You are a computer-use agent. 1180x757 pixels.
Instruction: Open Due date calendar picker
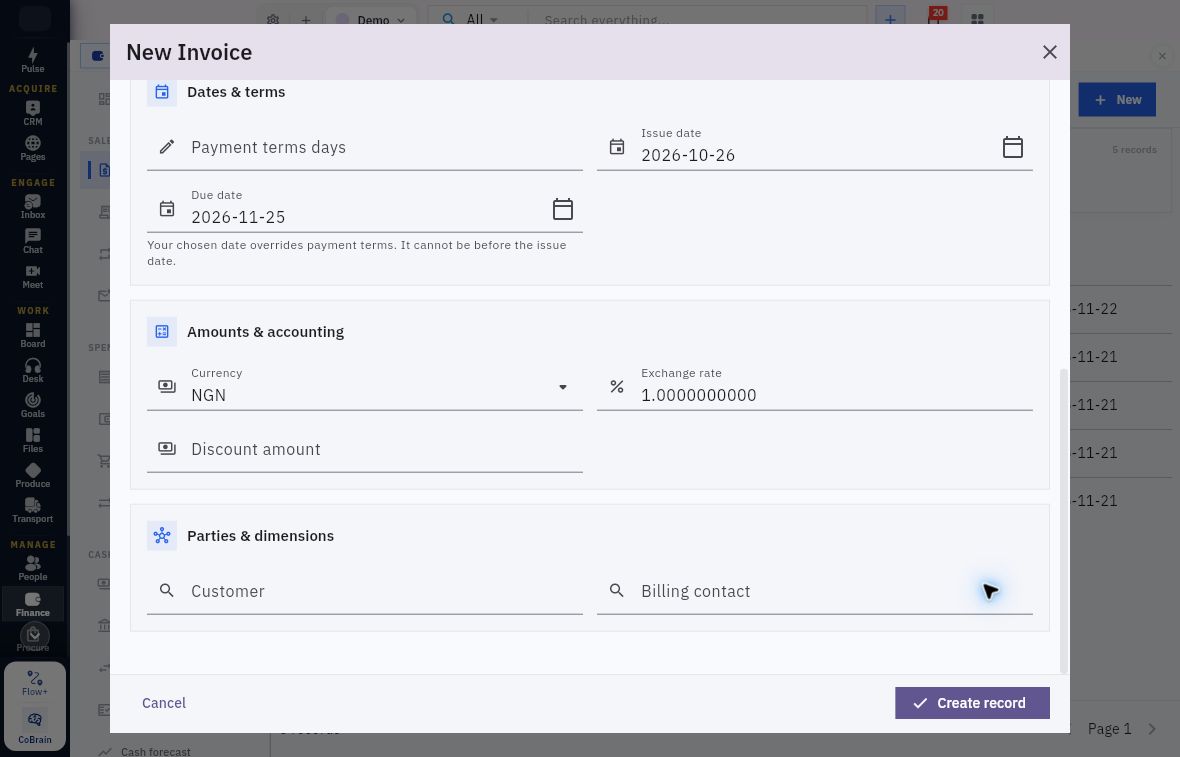562,208
